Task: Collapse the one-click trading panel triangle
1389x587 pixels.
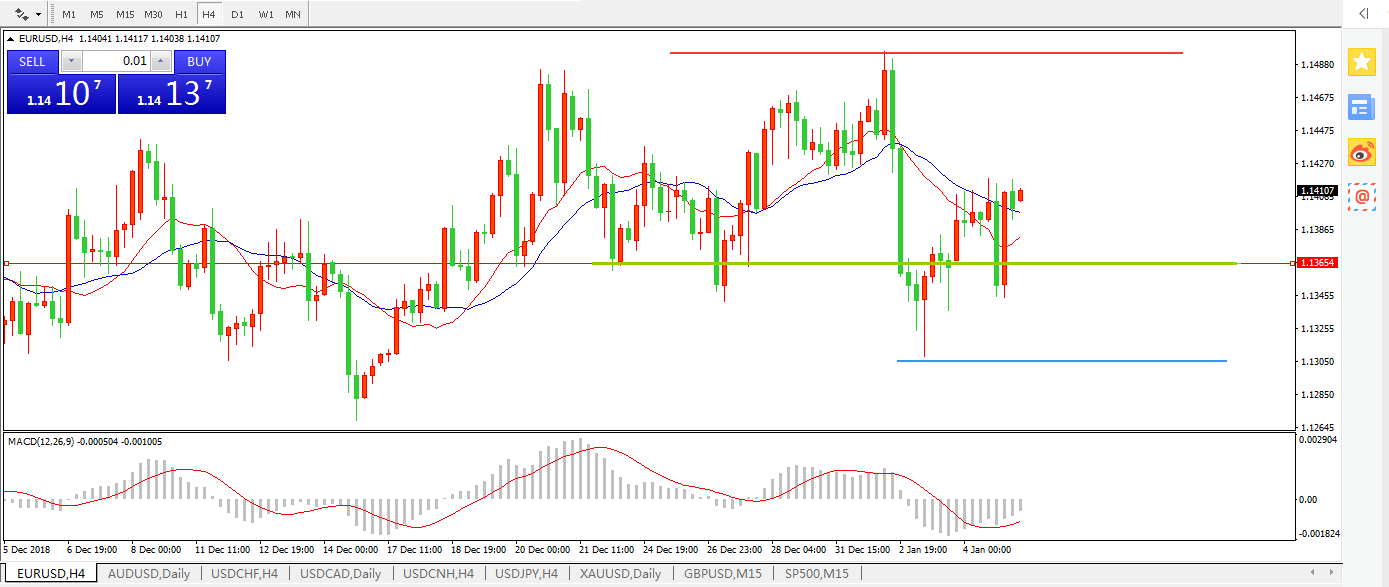Action: pyautogui.click(x=11, y=39)
